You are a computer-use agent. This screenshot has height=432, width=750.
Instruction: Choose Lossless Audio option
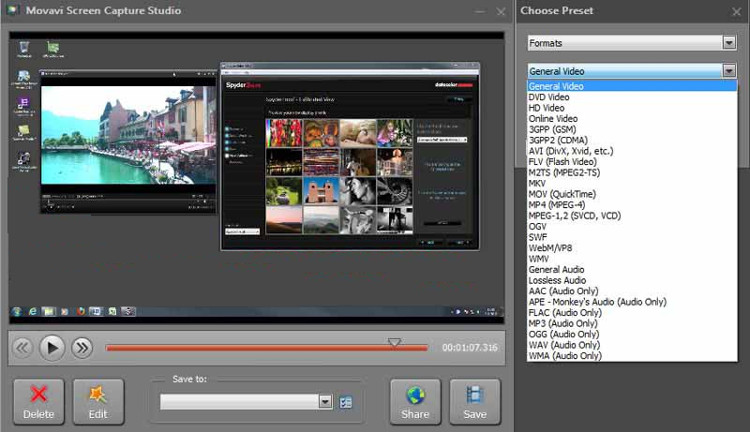tap(632, 280)
